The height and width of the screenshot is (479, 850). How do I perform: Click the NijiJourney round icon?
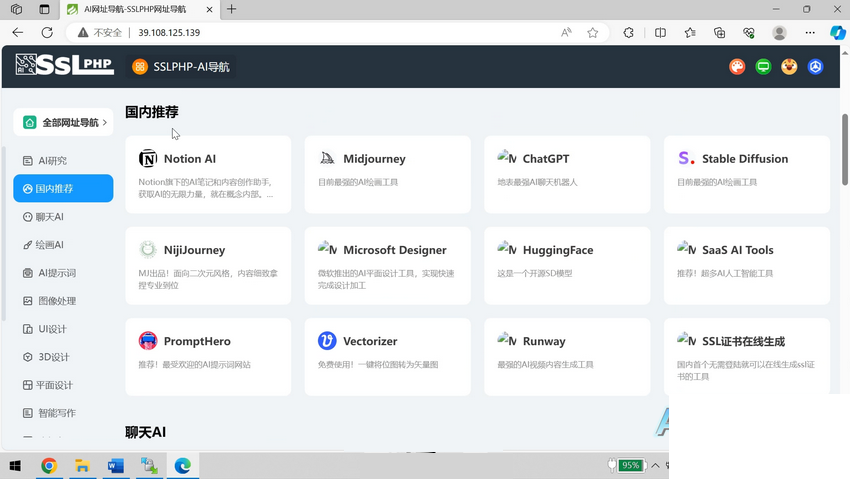pyautogui.click(x=147, y=249)
